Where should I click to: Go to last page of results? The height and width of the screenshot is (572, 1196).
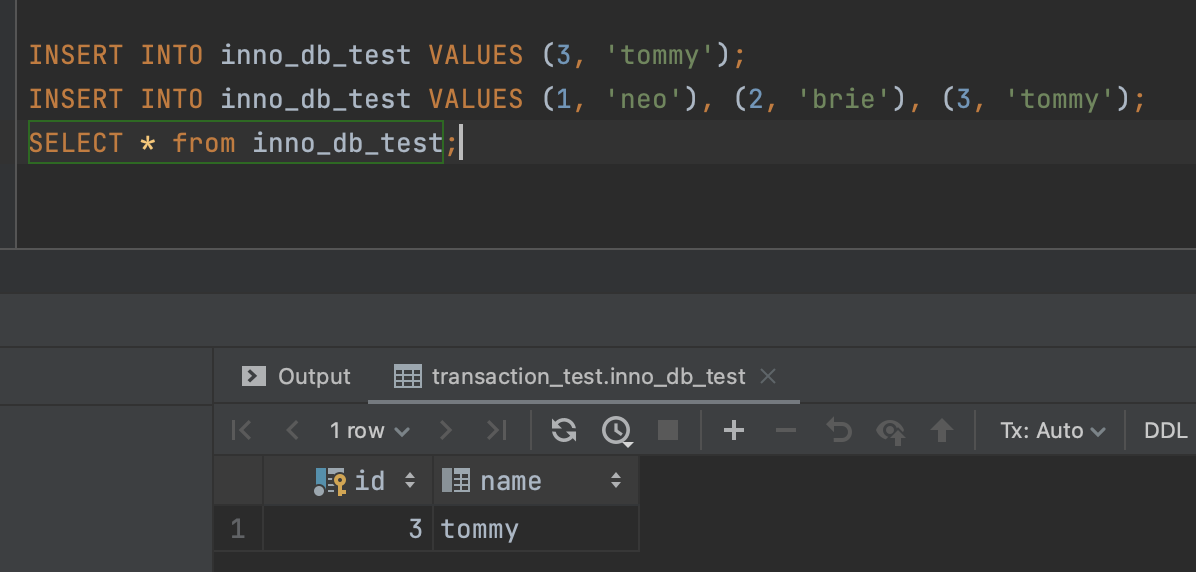pyautogui.click(x=496, y=430)
